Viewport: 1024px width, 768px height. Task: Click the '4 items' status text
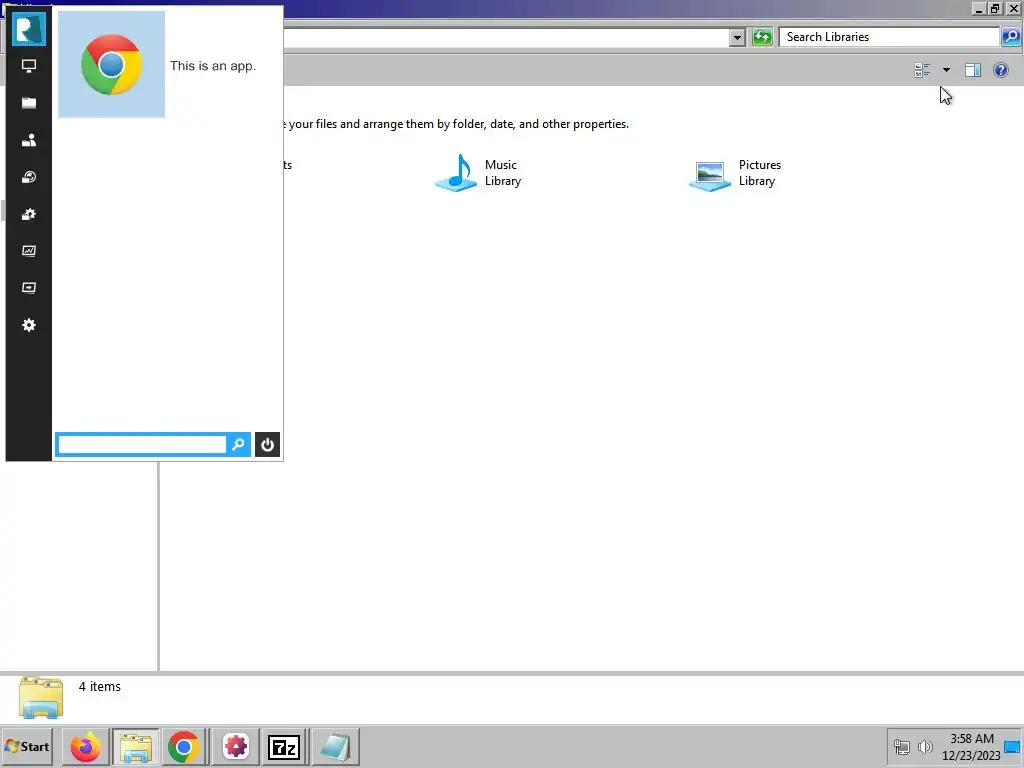(100, 686)
